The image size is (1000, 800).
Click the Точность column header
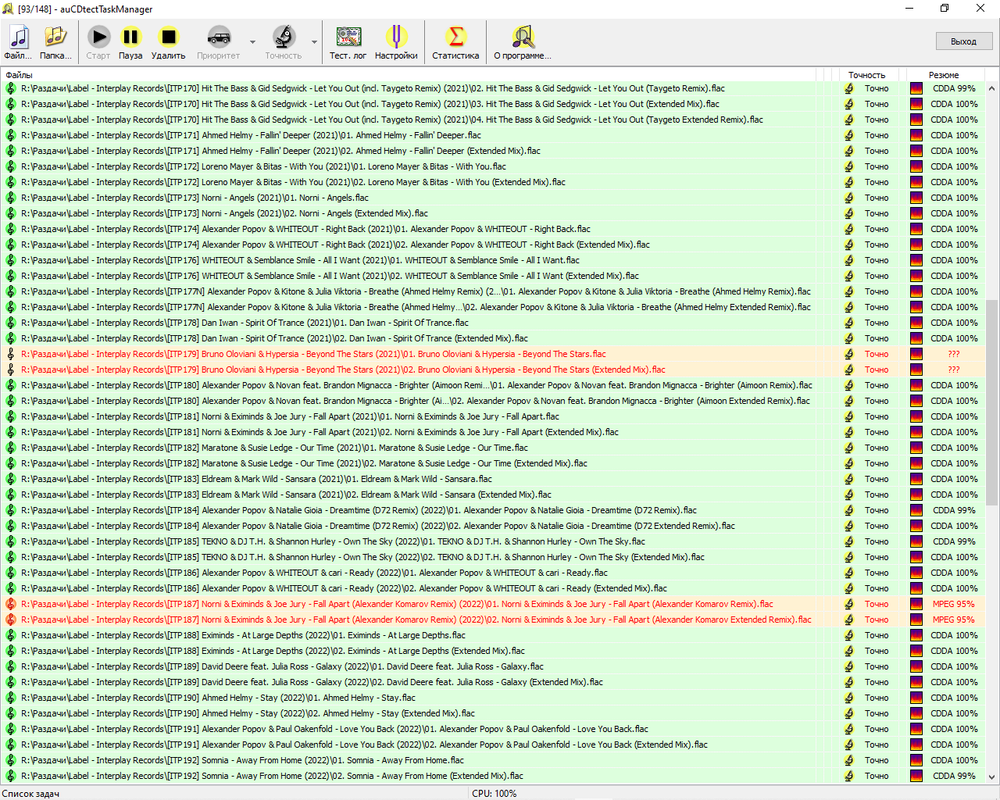tap(866, 75)
